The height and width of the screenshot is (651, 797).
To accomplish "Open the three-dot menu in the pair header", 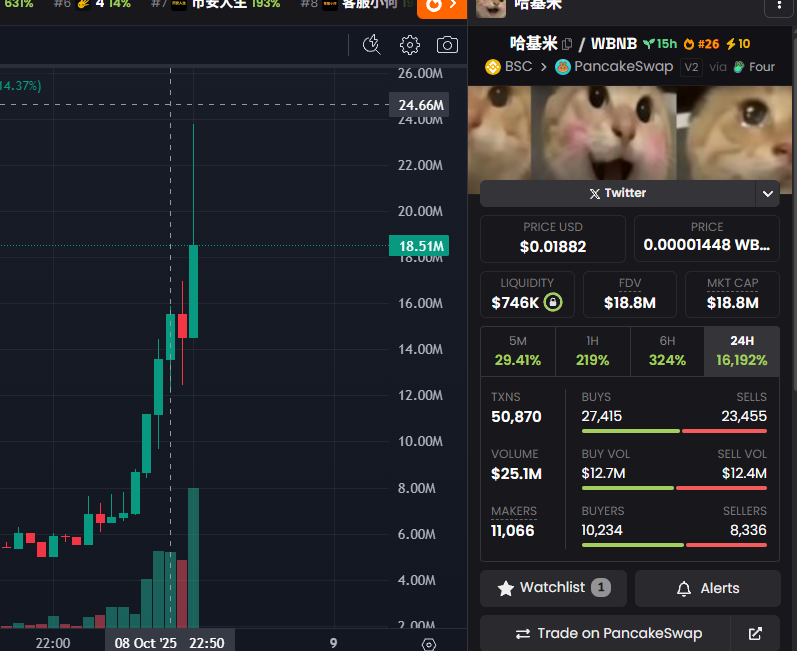I will point(779,6).
